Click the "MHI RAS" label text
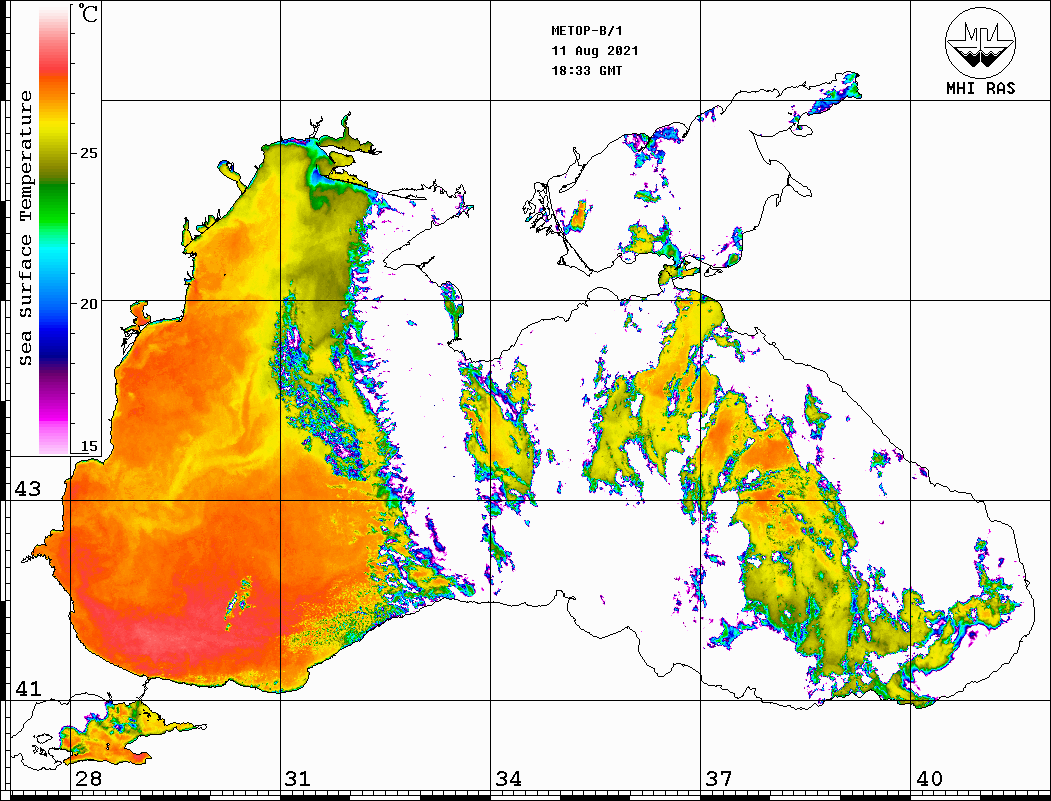The image size is (1051, 801). click(981, 88)
